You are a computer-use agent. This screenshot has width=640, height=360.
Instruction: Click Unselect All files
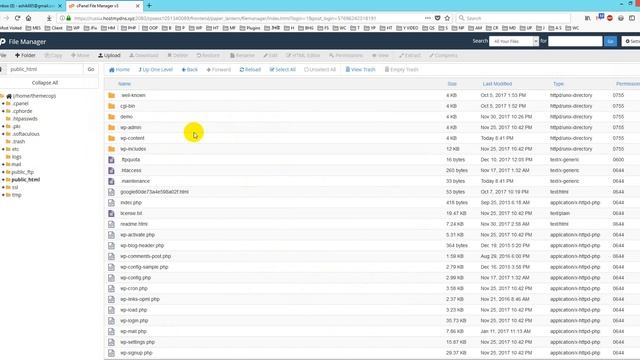click(x=320, y=70)
